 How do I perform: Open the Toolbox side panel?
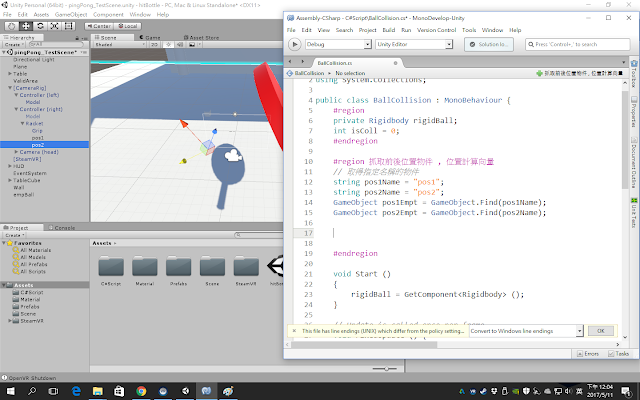point(634,74)
